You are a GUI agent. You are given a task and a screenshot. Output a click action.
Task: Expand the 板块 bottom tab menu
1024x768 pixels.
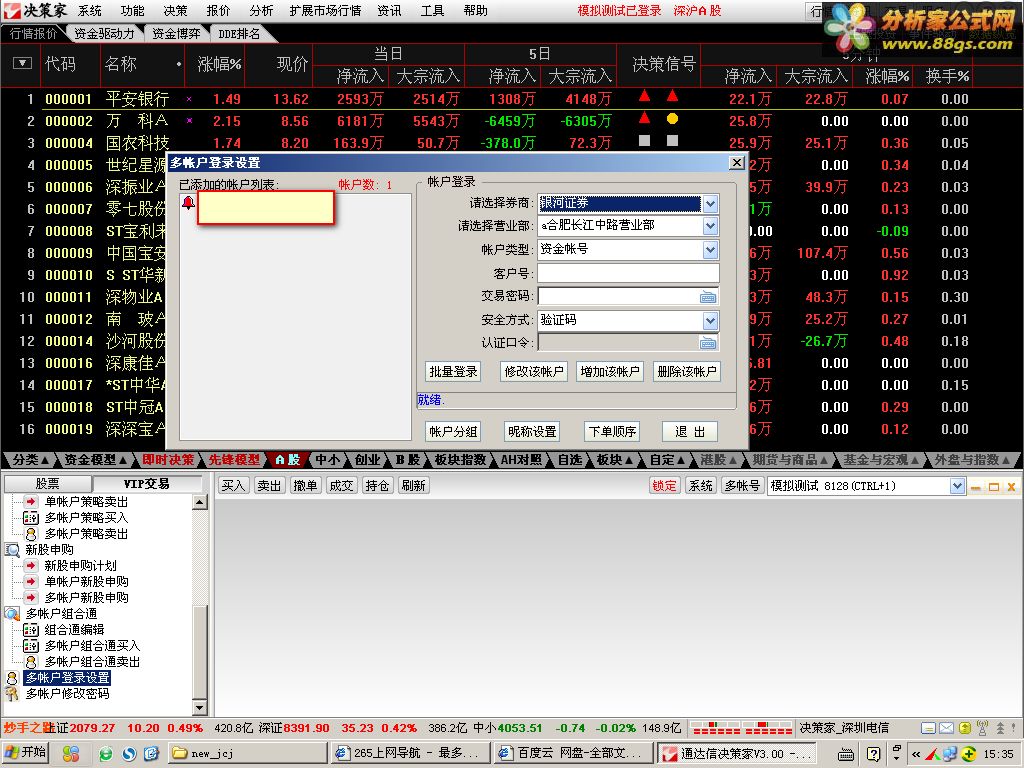(614, 460)
